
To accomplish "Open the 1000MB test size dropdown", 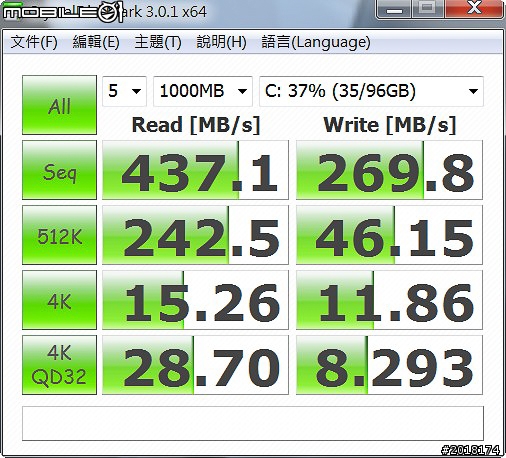I will pos(203,91).
